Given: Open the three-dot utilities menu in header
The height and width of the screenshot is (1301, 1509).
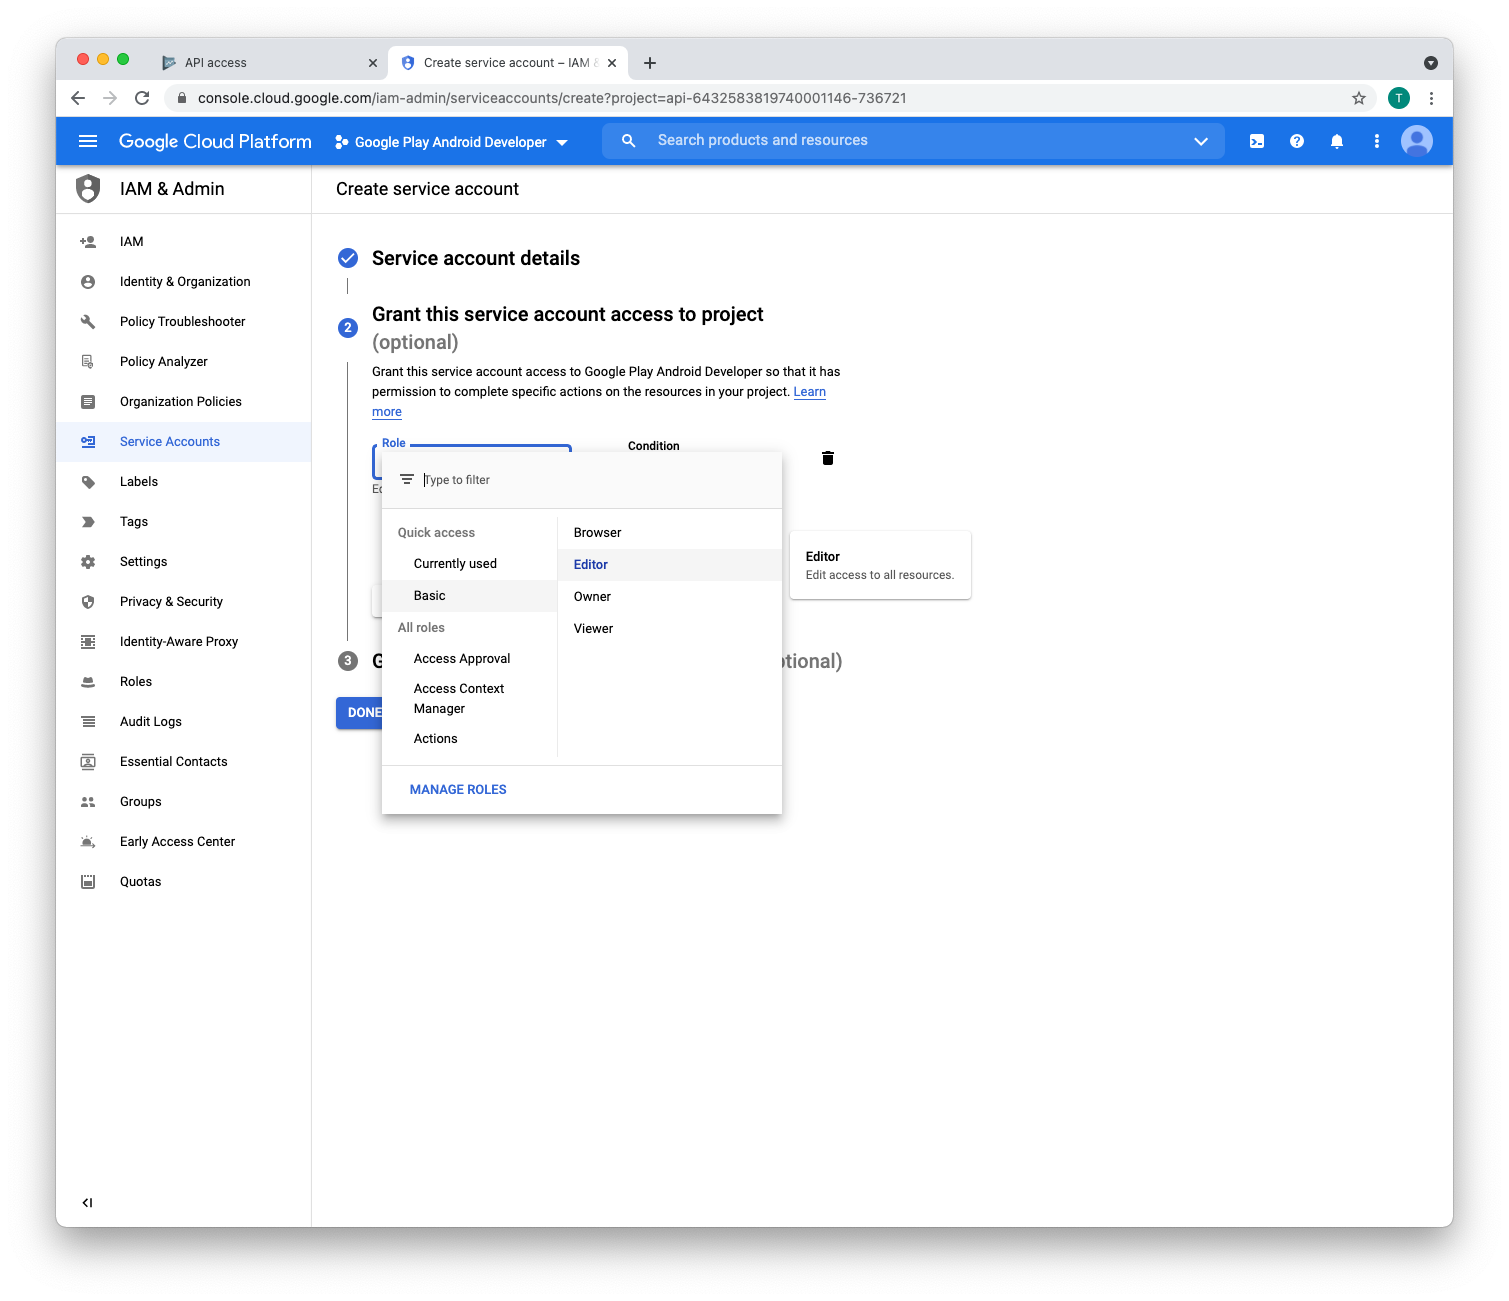Looking at the screenshot, I should [x=1377, y=141].
